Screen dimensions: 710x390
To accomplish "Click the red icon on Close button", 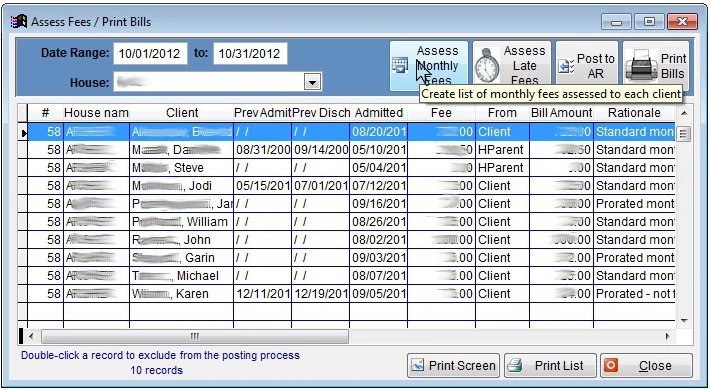I will pyautogui.click(x=612, y=365).
